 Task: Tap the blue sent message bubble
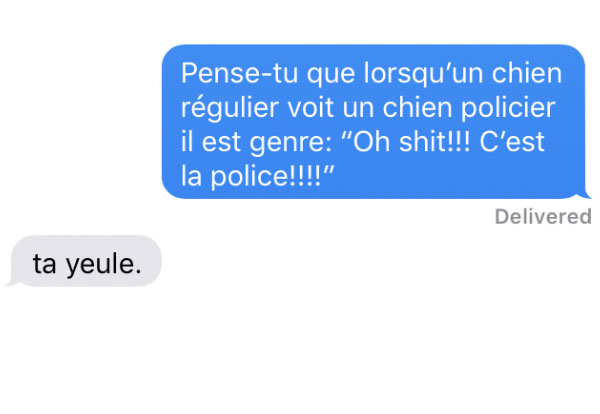374,122
